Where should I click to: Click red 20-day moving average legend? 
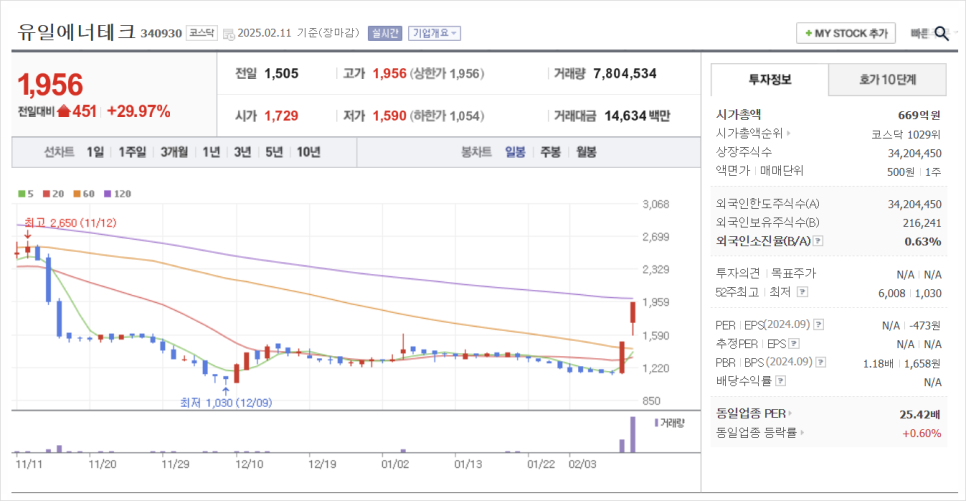54,193
